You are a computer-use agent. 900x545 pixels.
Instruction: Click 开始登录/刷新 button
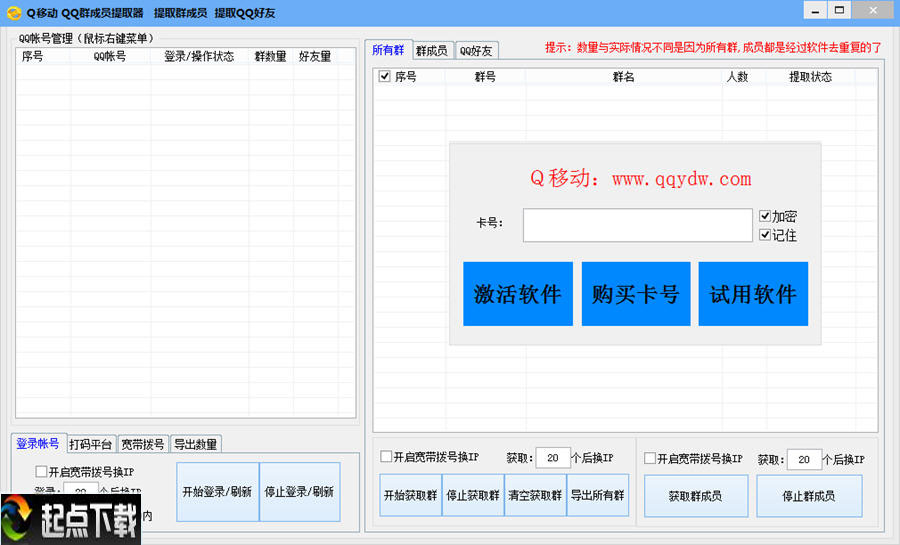click(x=218, y=492)
